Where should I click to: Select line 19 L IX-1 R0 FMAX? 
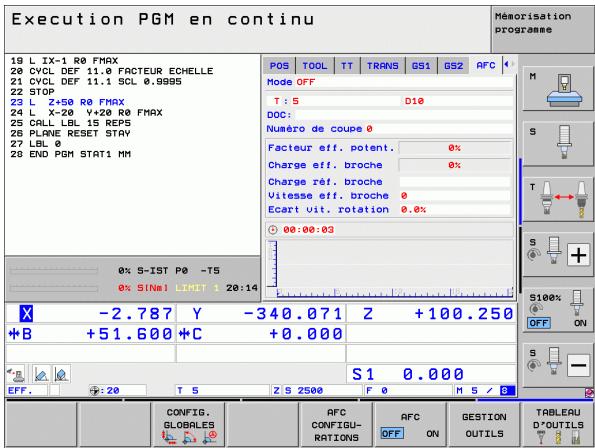[x=64, y=61]
